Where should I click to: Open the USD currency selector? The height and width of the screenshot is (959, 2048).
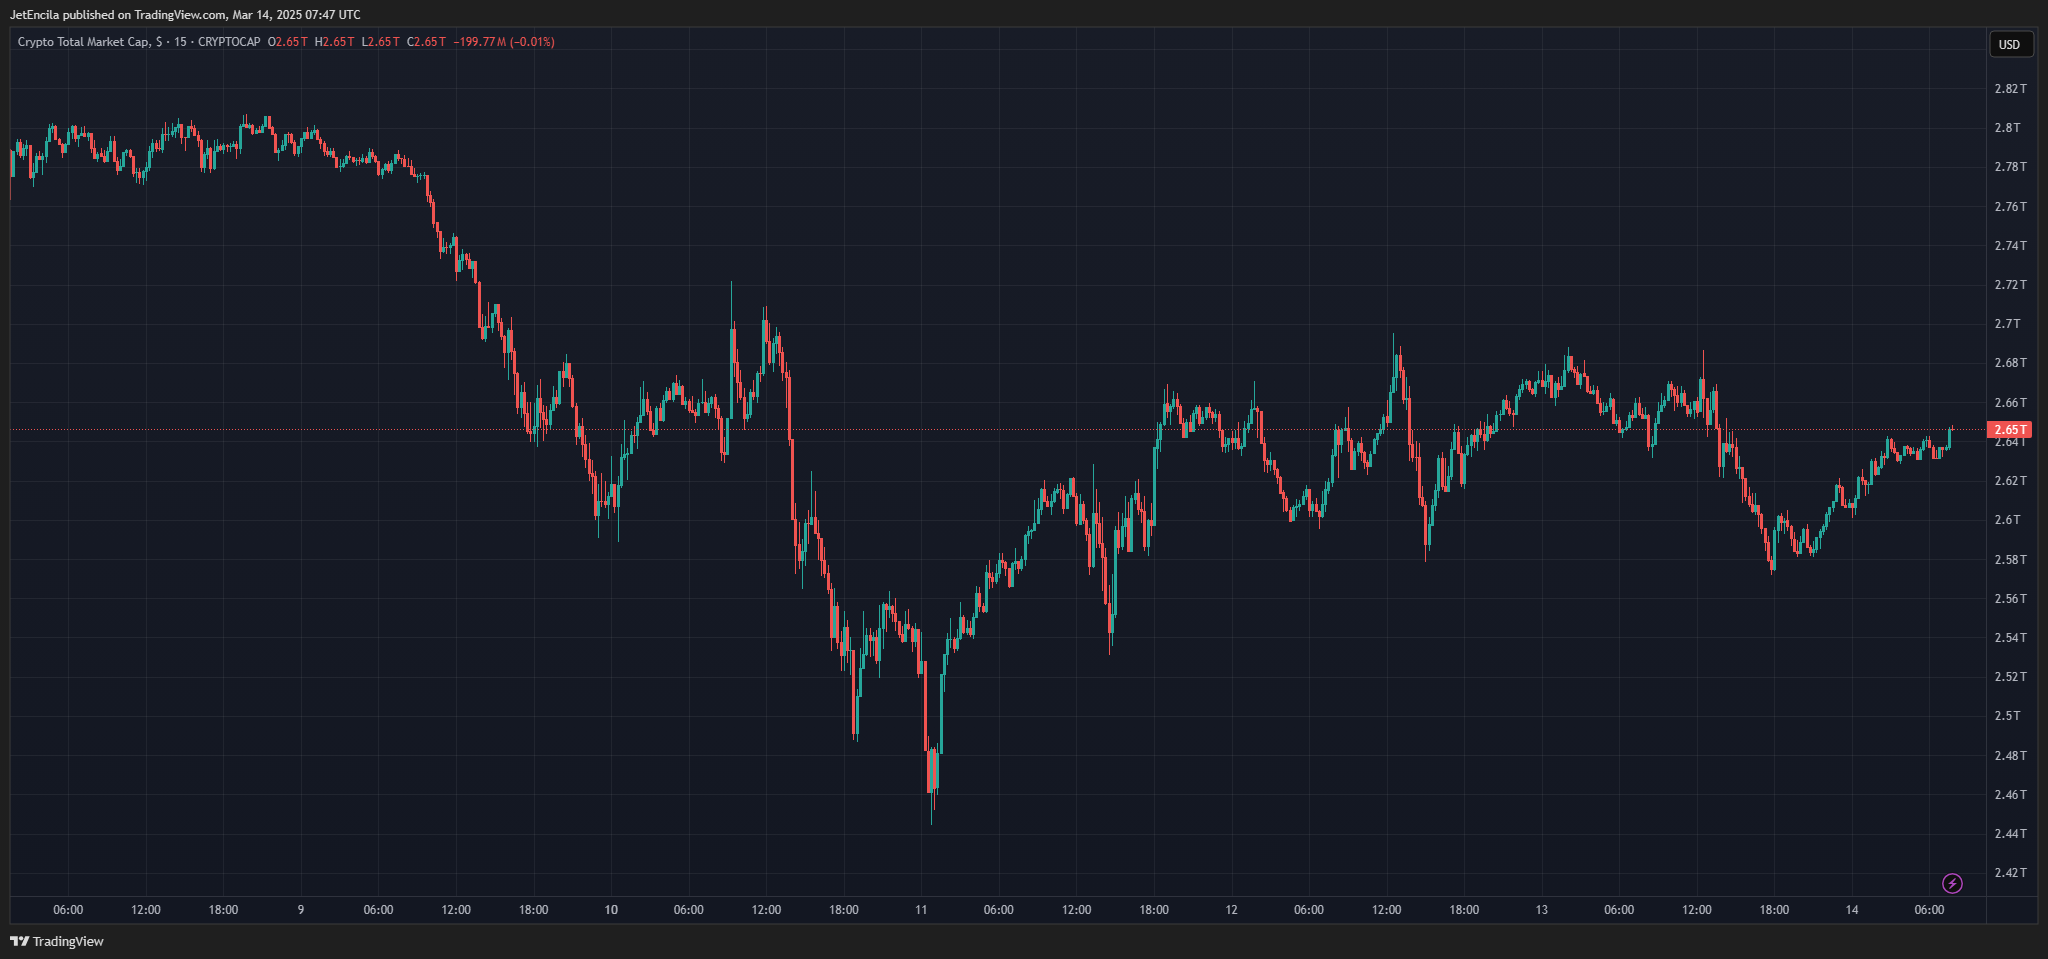coord(2010,44)
